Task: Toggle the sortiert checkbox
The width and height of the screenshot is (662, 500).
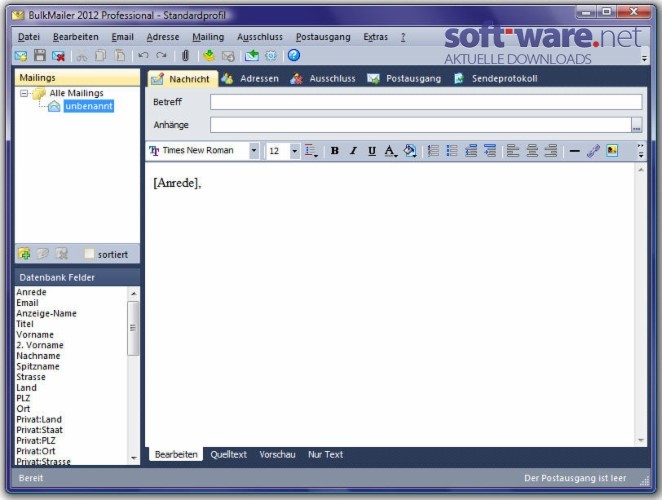Action: tap(89, 254)
